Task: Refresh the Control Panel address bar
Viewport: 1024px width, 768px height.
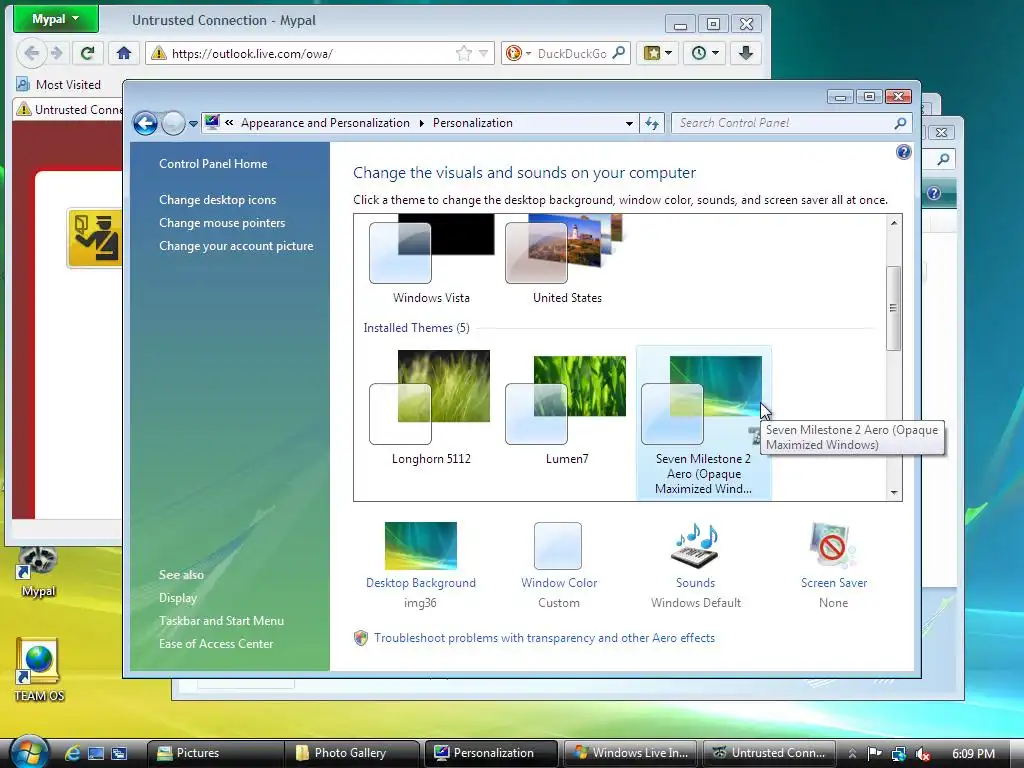Action: pyautogui.click(x=652, y=123)
